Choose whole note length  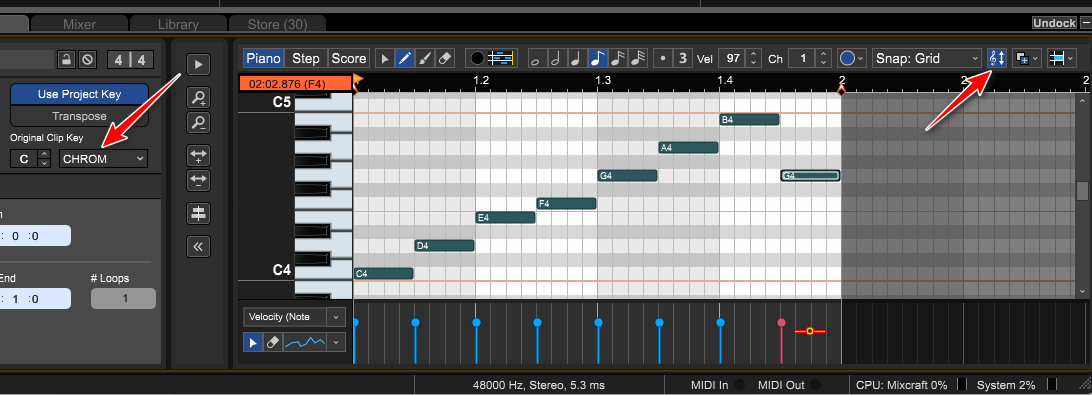[x=536, y=59]
